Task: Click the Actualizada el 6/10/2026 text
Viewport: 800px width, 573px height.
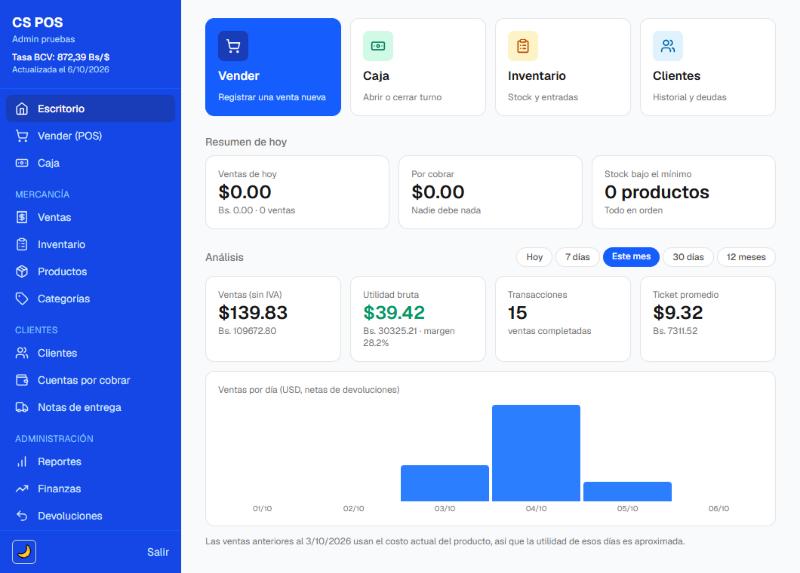Action: (x=61, y=70)
